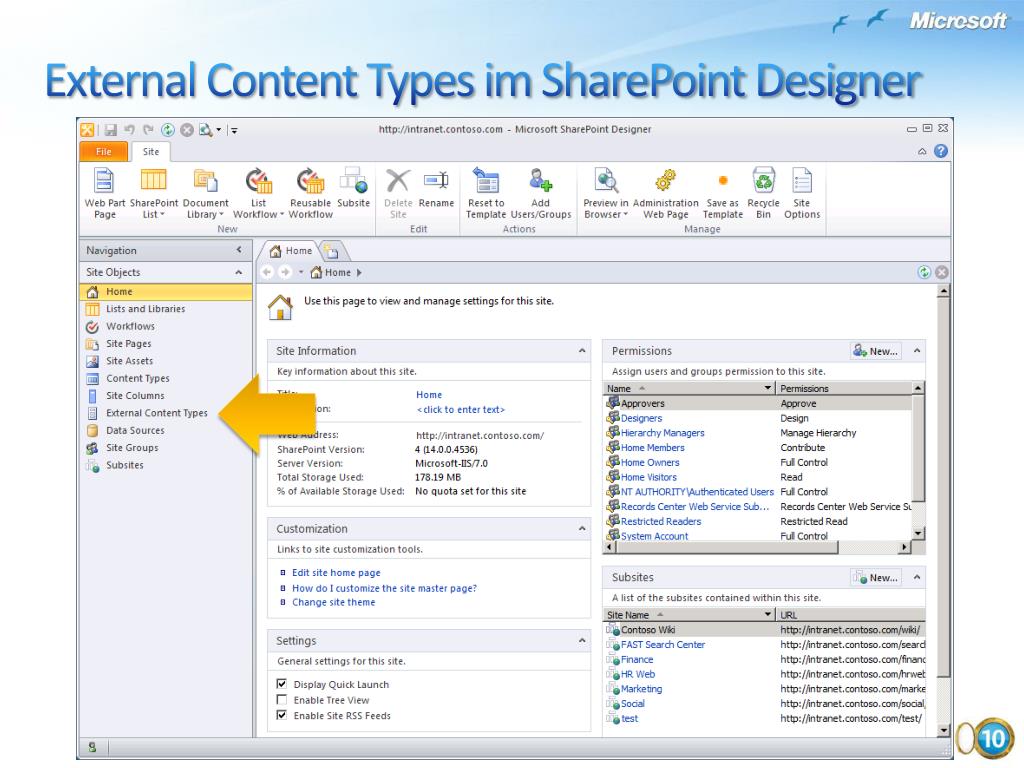Open the Recycle Bin
The width and height of the screenshot is (1024, 768).
(x=763, y=193)
